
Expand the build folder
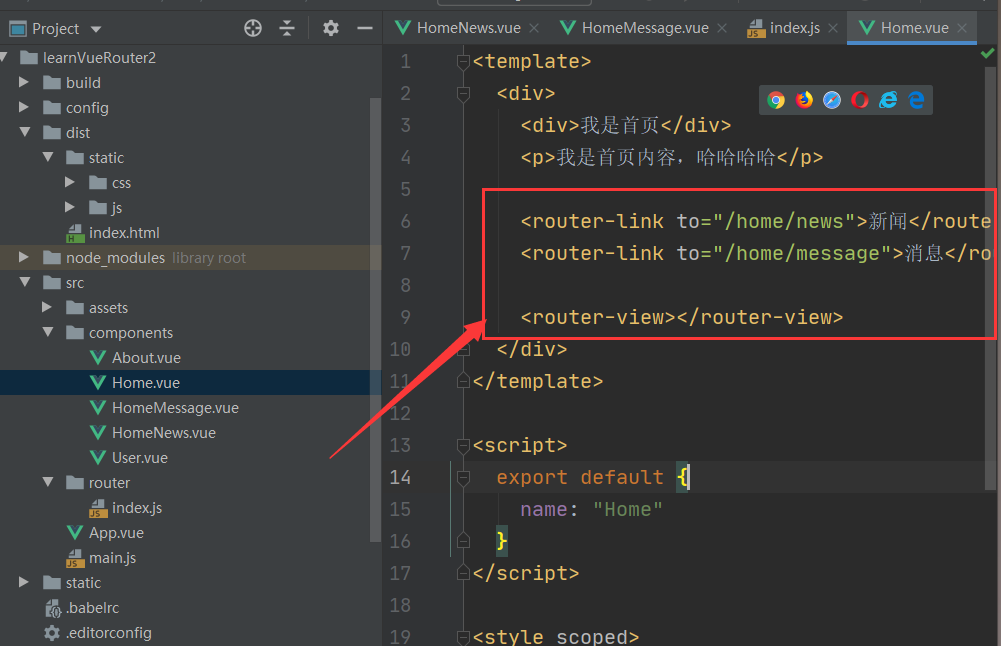24,82
